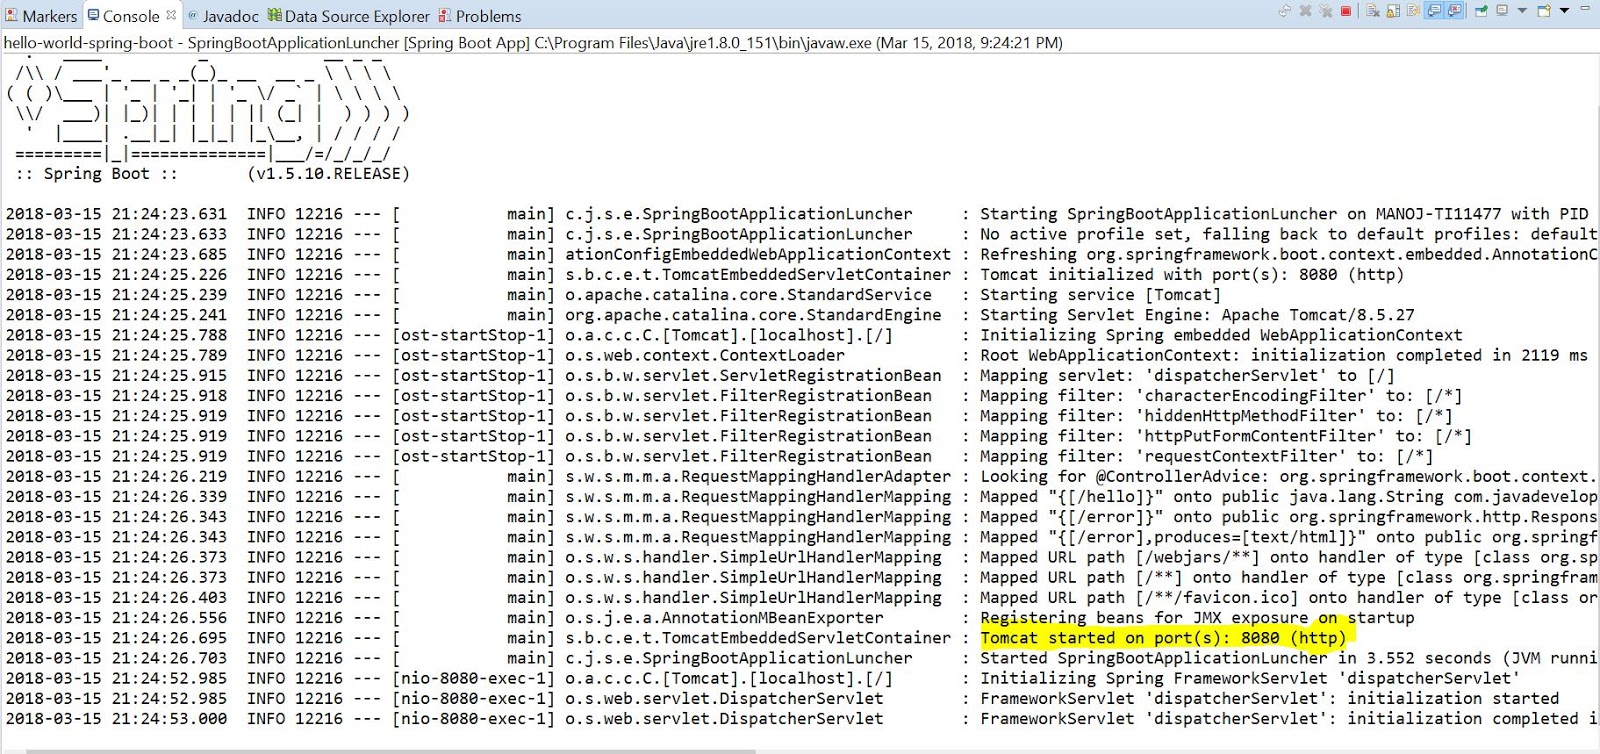1600x754 pixels.
Task: Click 'Mapped URL path [/**/favicon.ico]' message
Action: click(1289, 598)
